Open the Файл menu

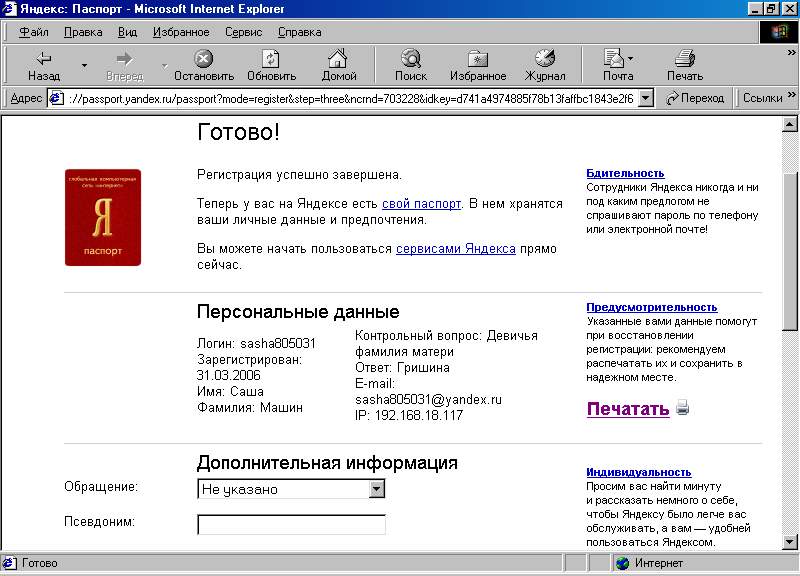(34, 32)
